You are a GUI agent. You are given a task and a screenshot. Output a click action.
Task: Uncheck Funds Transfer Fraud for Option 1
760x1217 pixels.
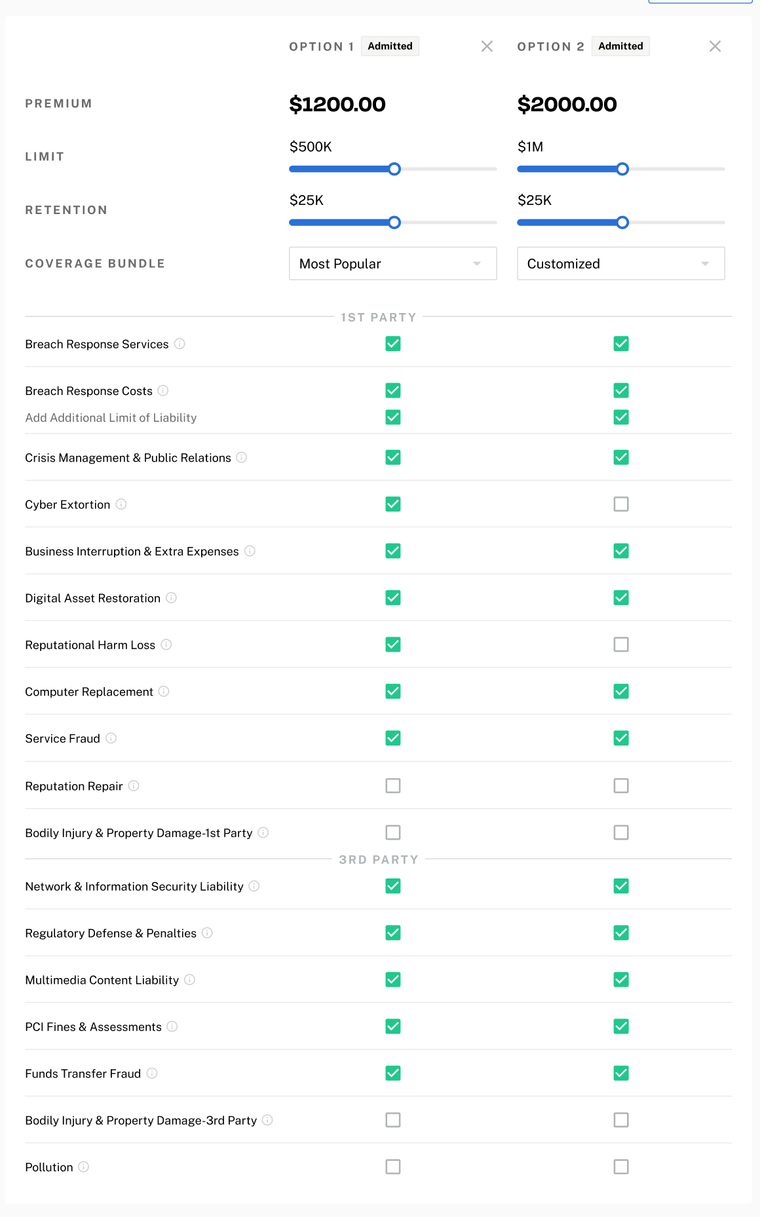(x=393, y=1074)
